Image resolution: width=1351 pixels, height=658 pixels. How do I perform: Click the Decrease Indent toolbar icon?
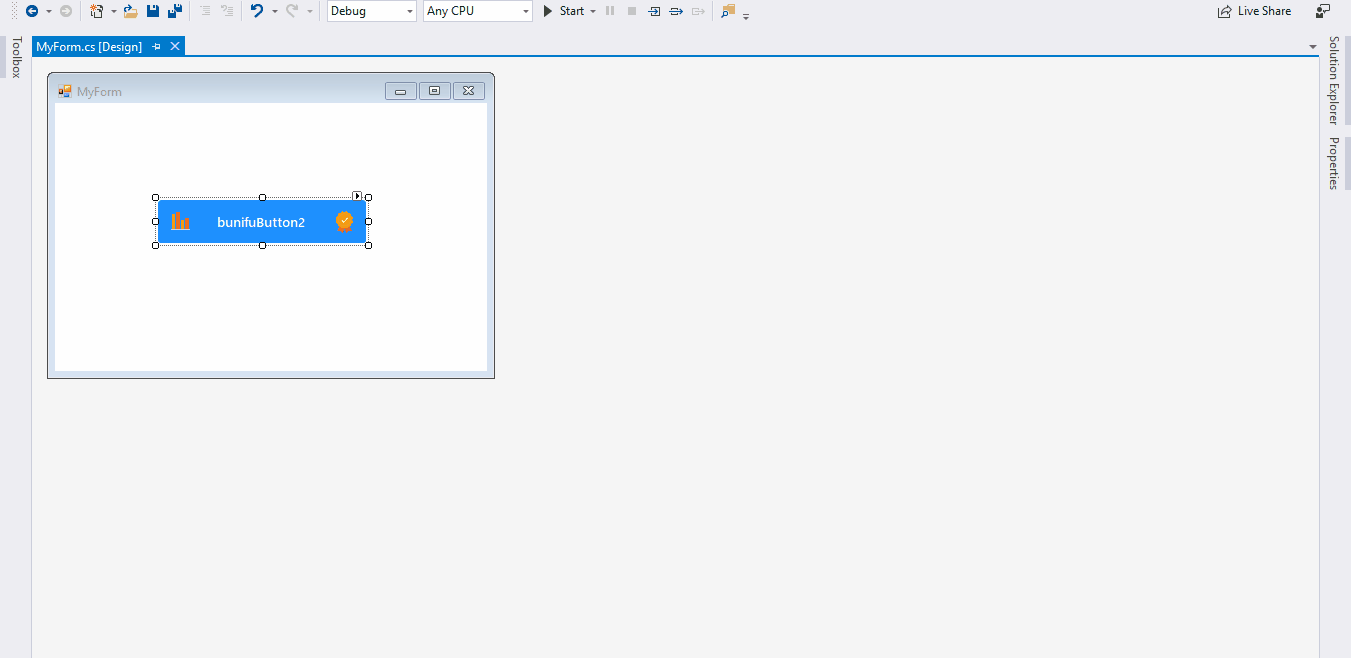click(x=205, y=11)
